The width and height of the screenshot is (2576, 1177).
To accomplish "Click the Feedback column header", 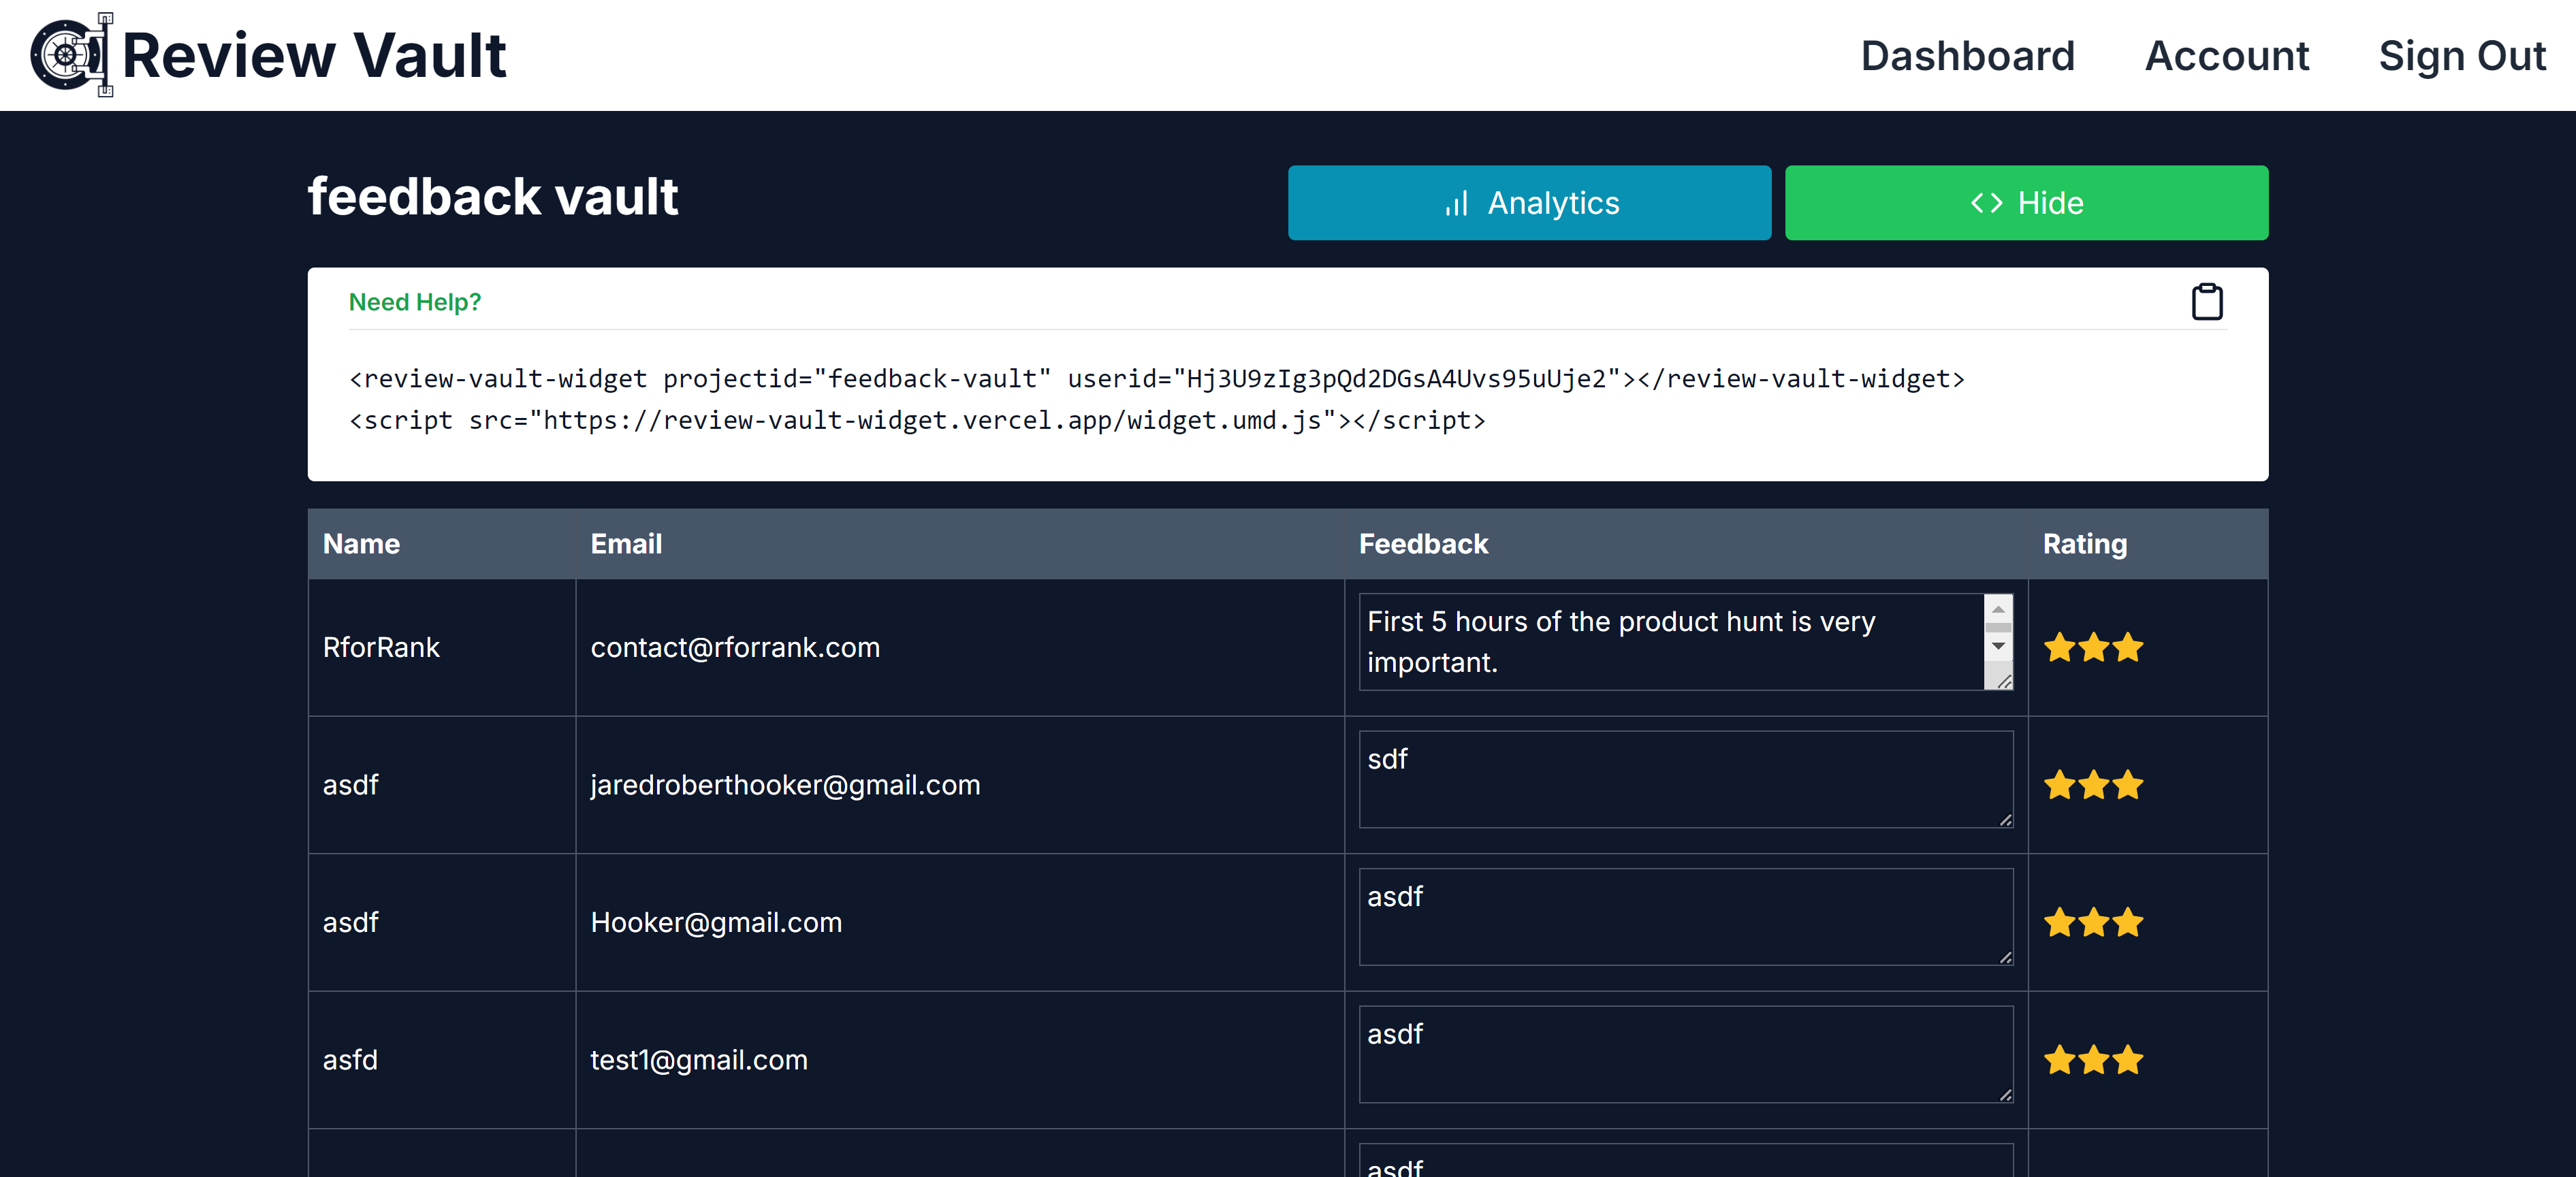I will point(1422,544).
